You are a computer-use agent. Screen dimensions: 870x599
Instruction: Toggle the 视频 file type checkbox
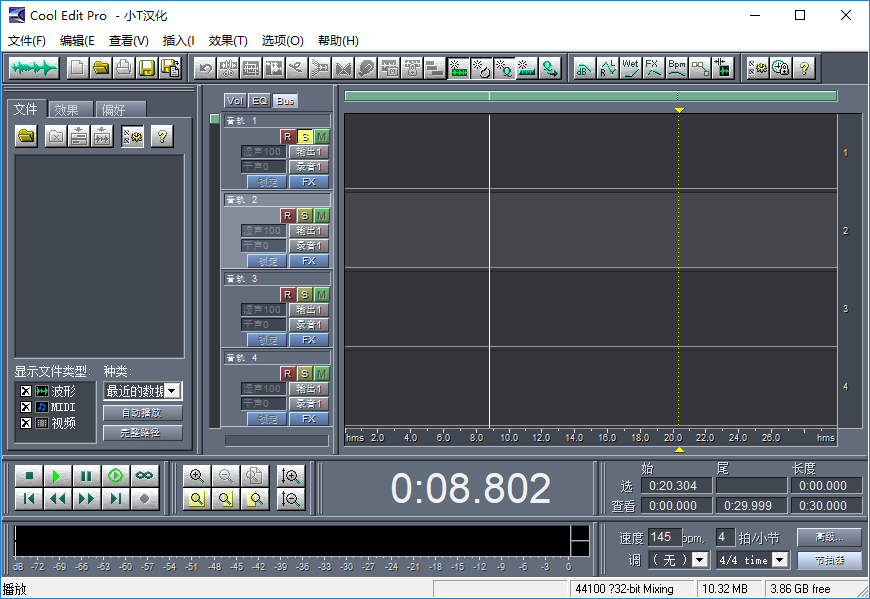click(x=26, y=423)
